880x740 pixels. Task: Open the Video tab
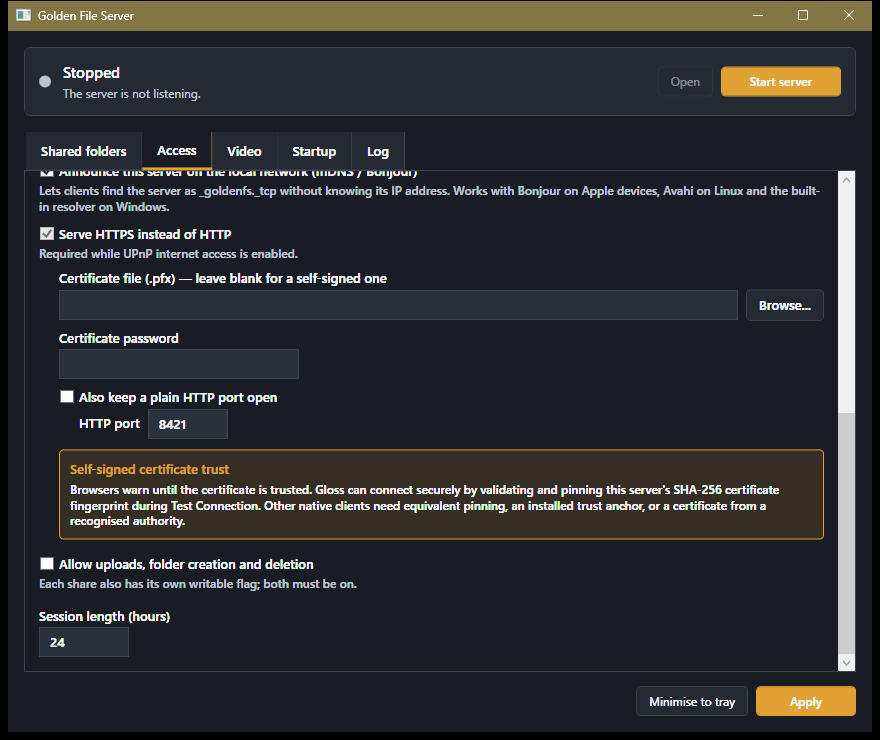(244, 151)
